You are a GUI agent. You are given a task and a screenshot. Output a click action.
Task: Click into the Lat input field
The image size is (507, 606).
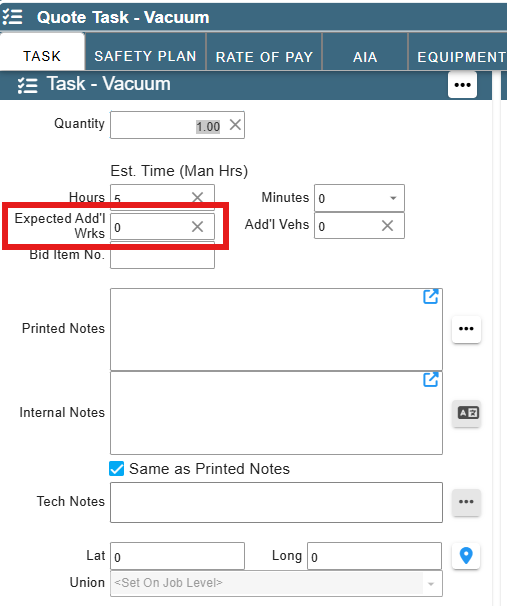177,556
